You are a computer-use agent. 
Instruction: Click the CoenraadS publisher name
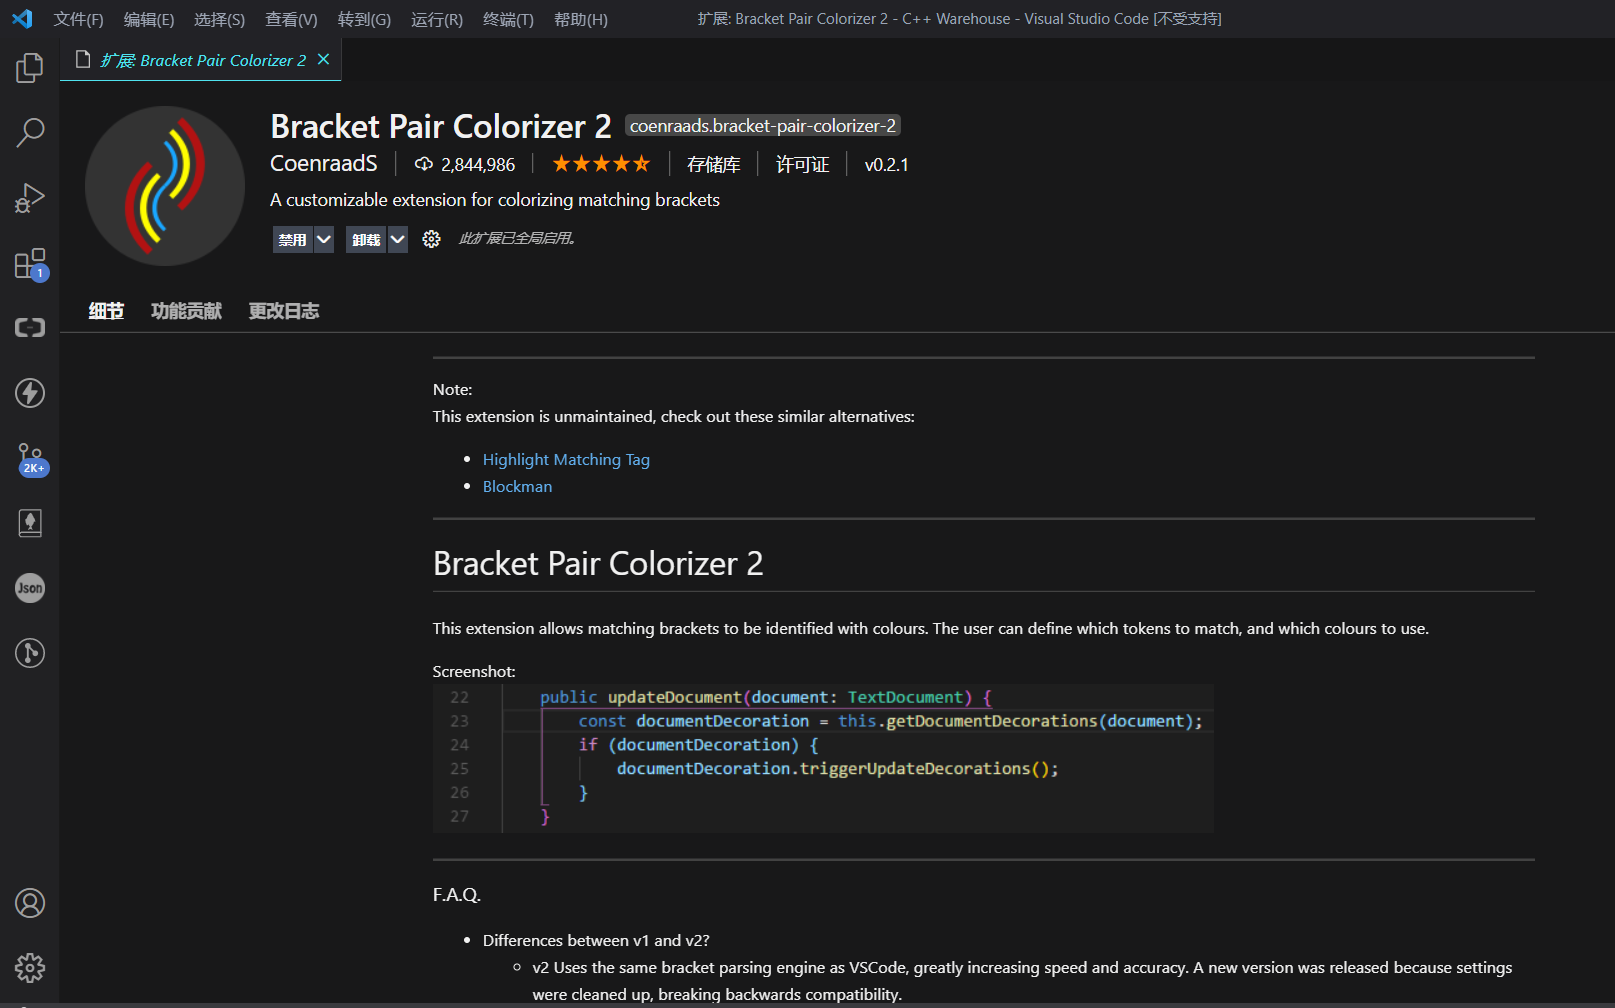point(324,164)
